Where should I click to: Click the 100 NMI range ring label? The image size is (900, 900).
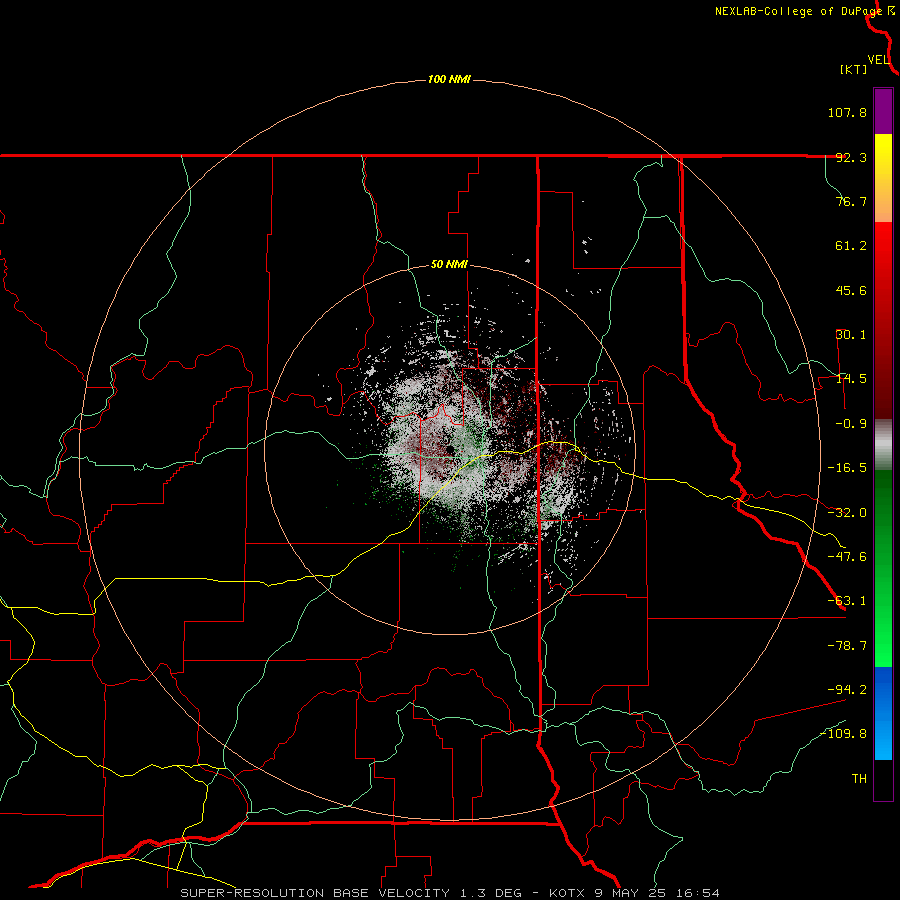point(449,79)
